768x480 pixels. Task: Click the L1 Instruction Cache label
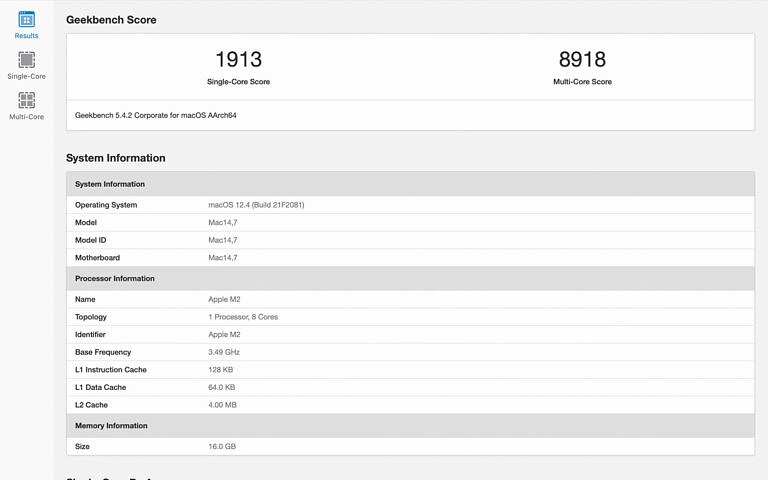pyautogui.click(x=111, y=370)
